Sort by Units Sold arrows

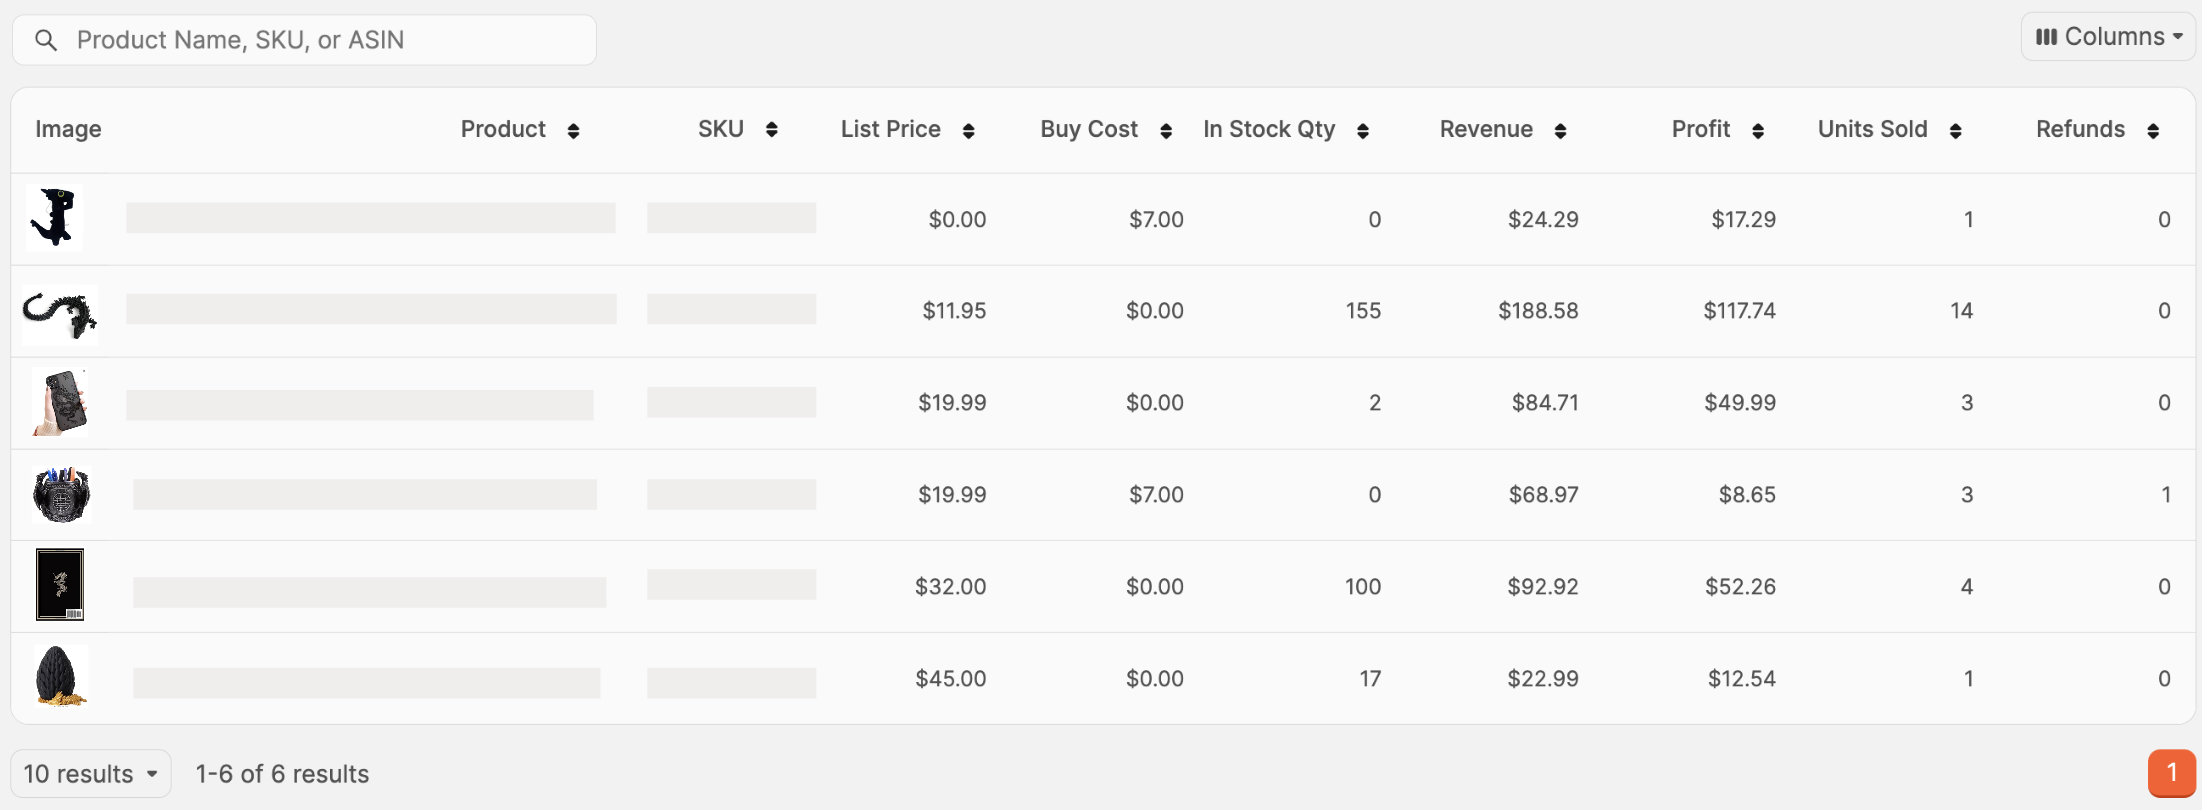(1955, 131)
